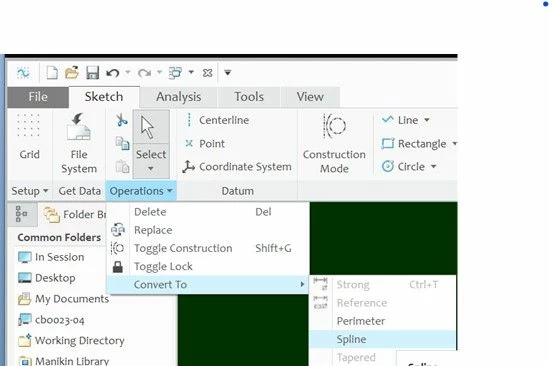The width and height of the screenshot is (549, 366).
Task: Select the Circle tool
Action: (x=403, y=166)
